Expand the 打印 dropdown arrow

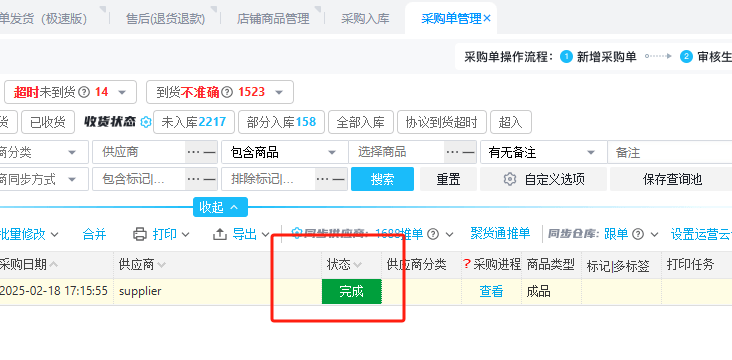(x=185, y=234)
